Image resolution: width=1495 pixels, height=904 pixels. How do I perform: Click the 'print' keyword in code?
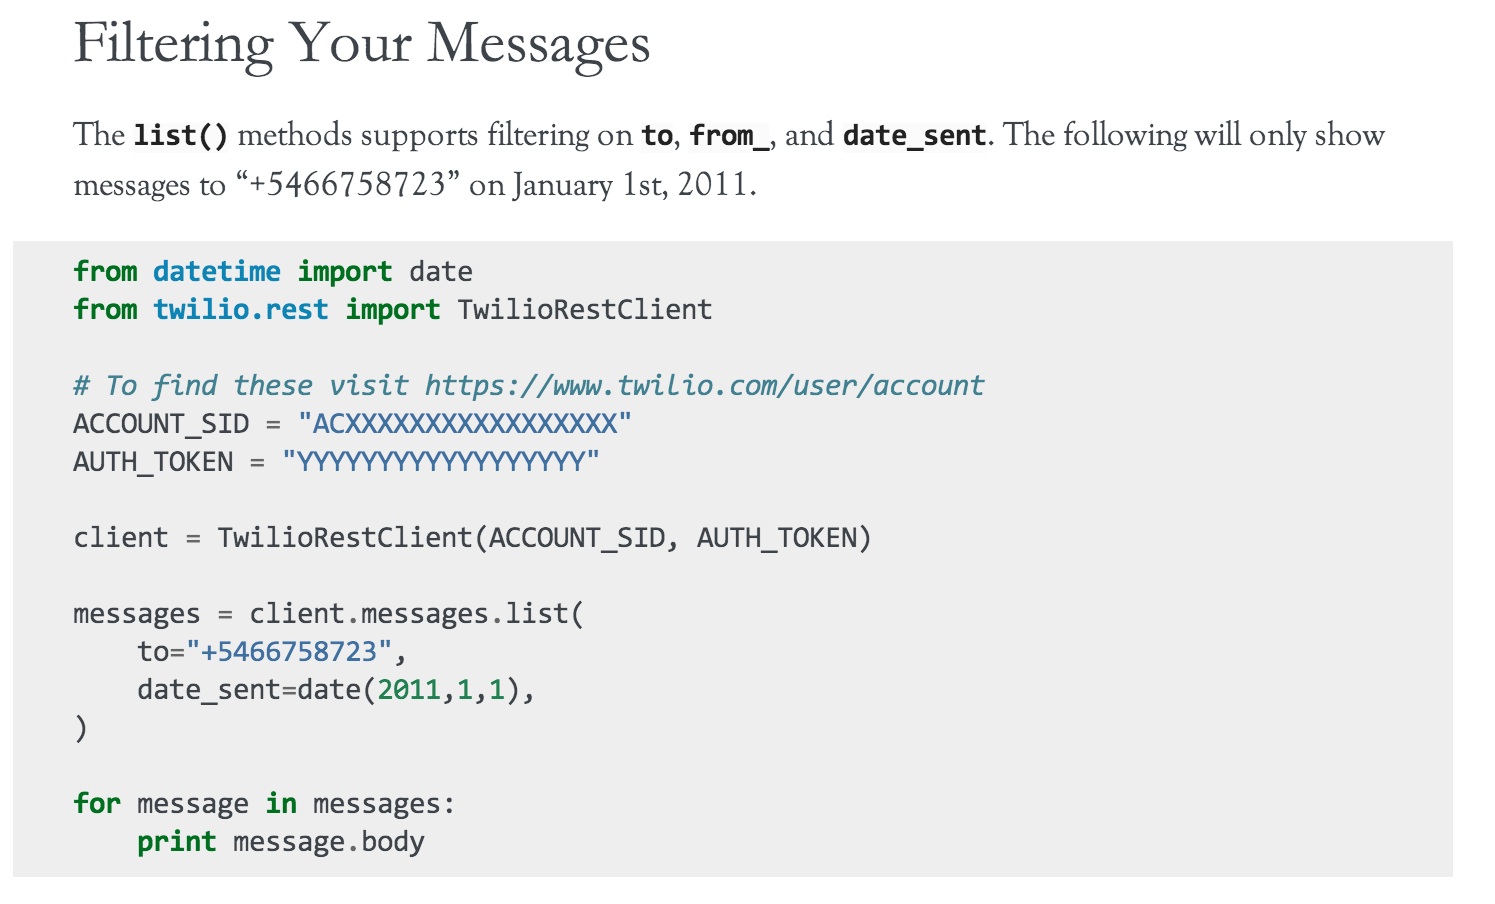(177, 842)
